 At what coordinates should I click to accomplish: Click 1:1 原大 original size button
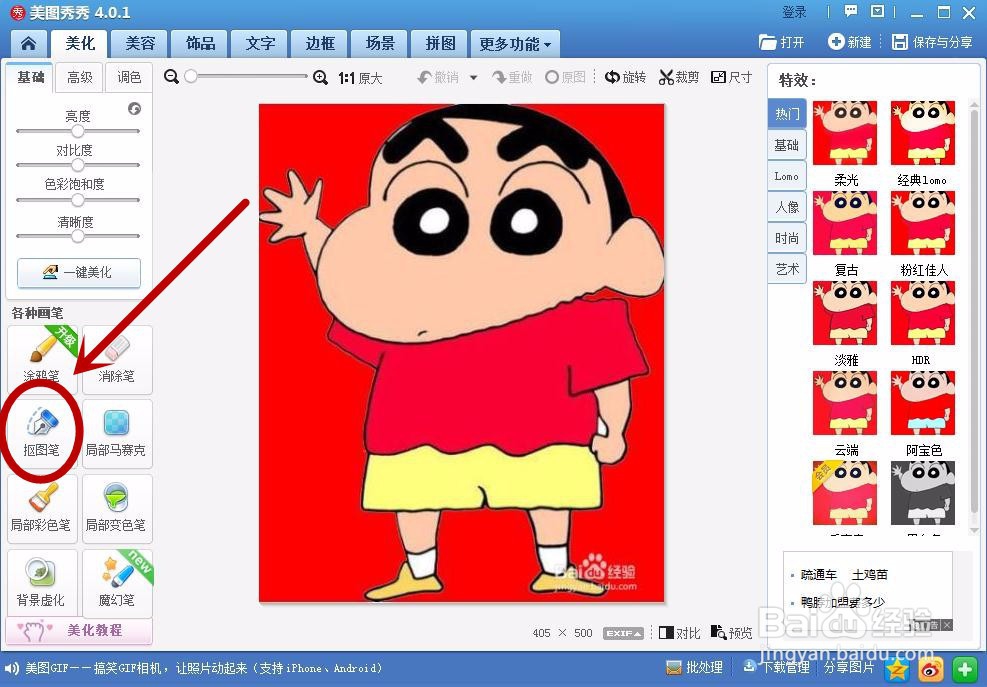pyautogui.click(x=360, y=78)
